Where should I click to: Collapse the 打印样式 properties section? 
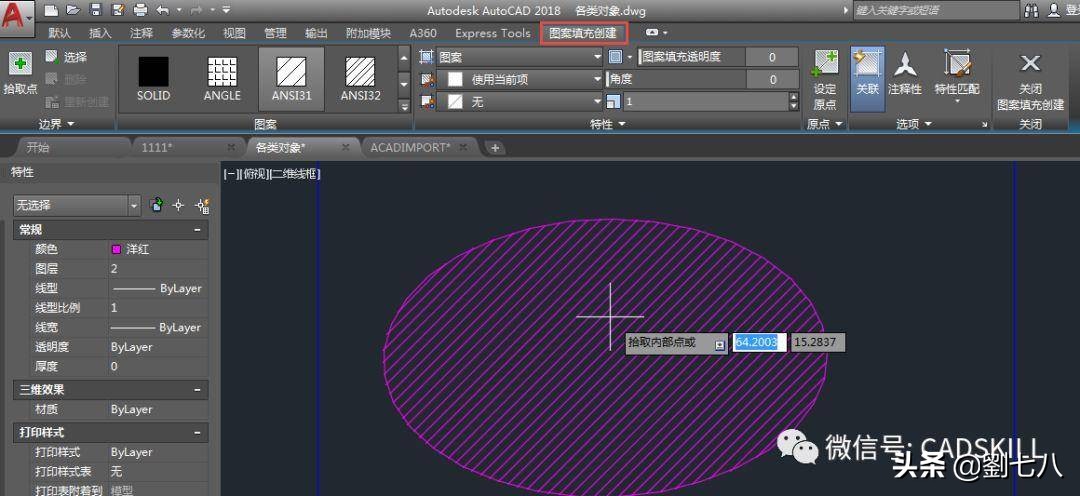coord(198,433)
